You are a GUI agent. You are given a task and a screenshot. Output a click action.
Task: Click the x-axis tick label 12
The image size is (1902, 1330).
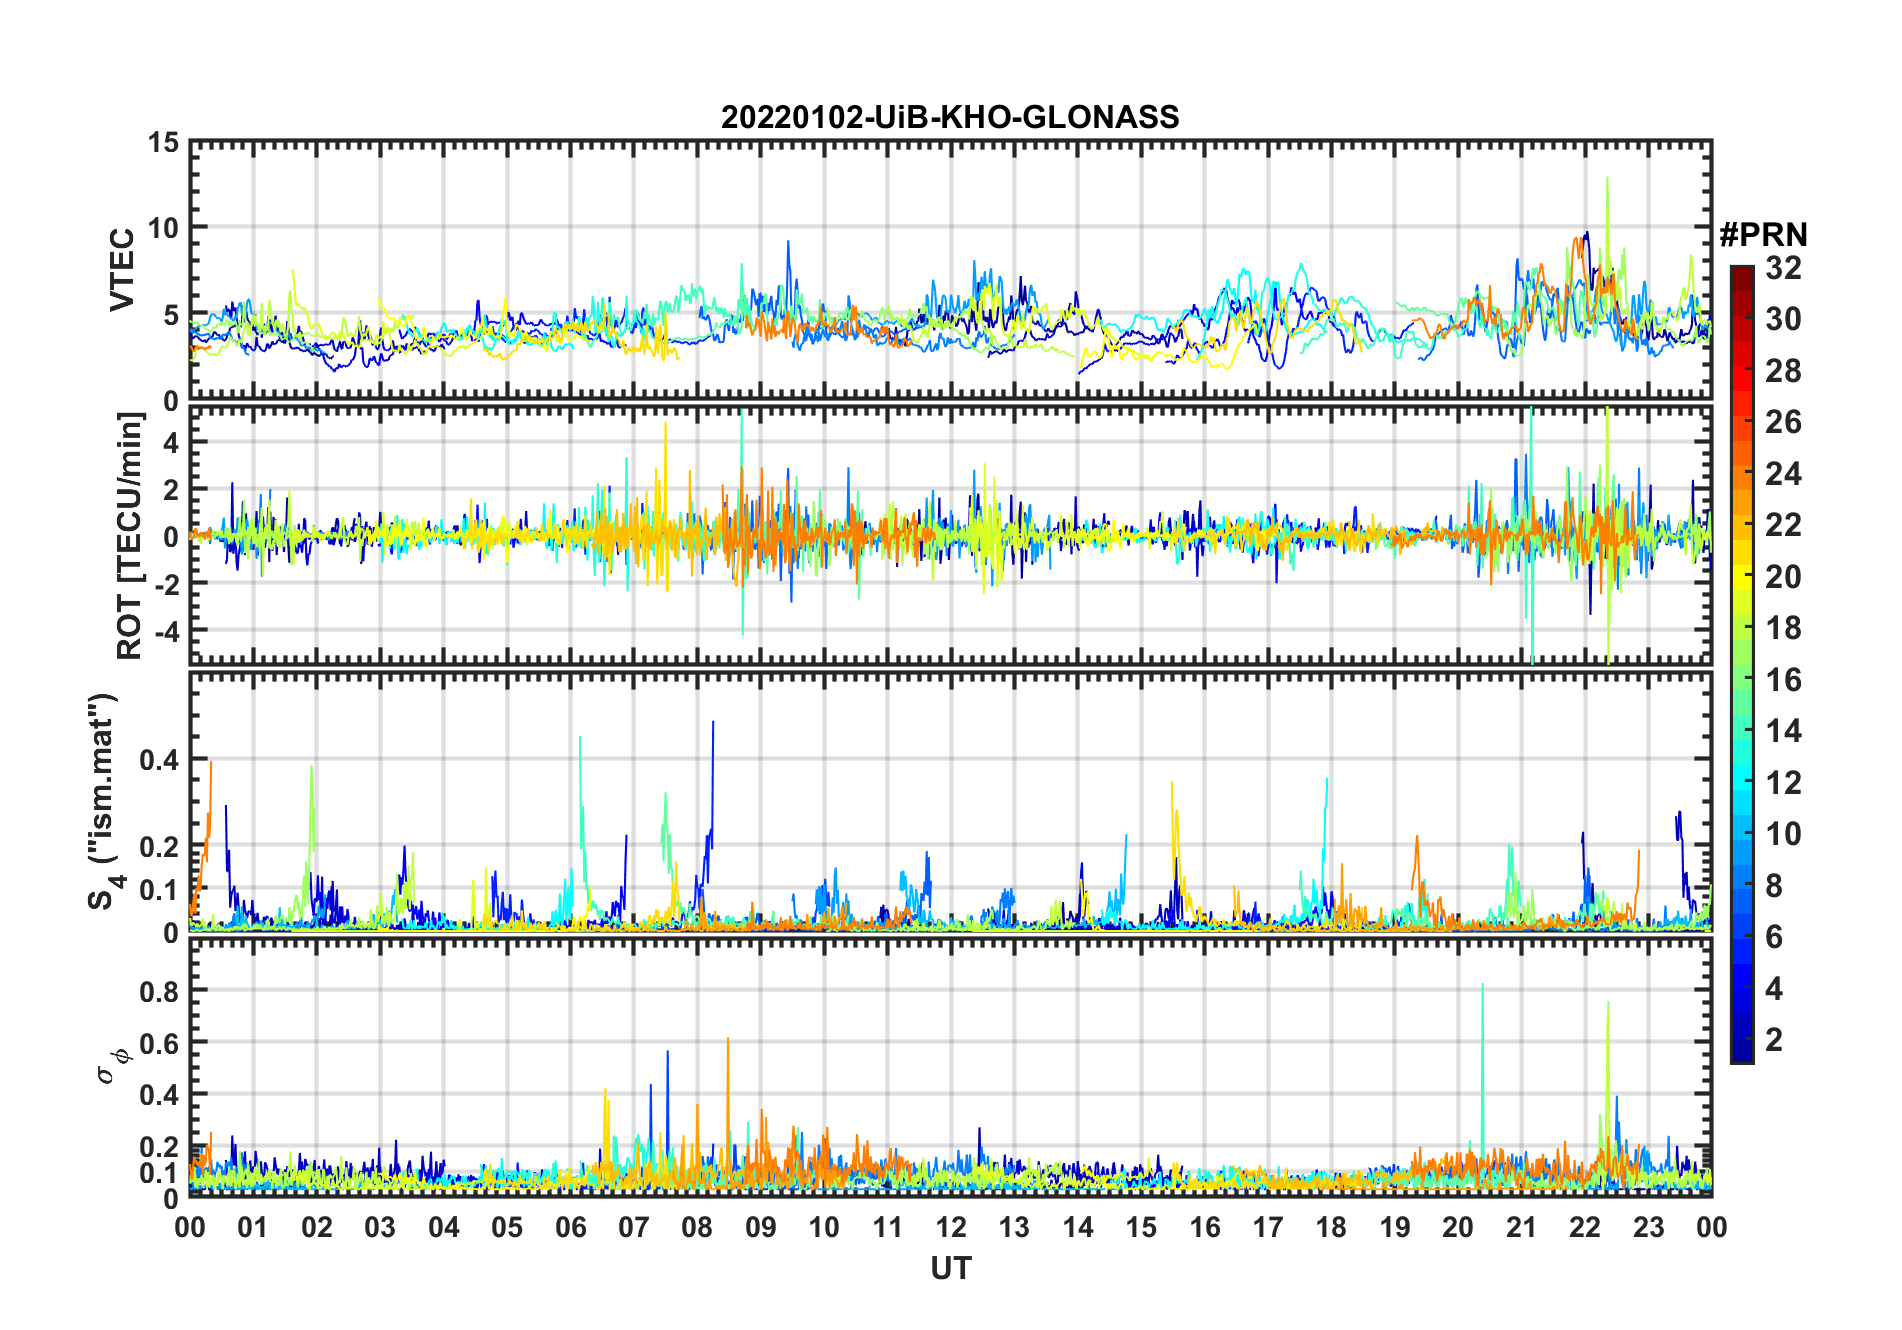point(951,1227)
